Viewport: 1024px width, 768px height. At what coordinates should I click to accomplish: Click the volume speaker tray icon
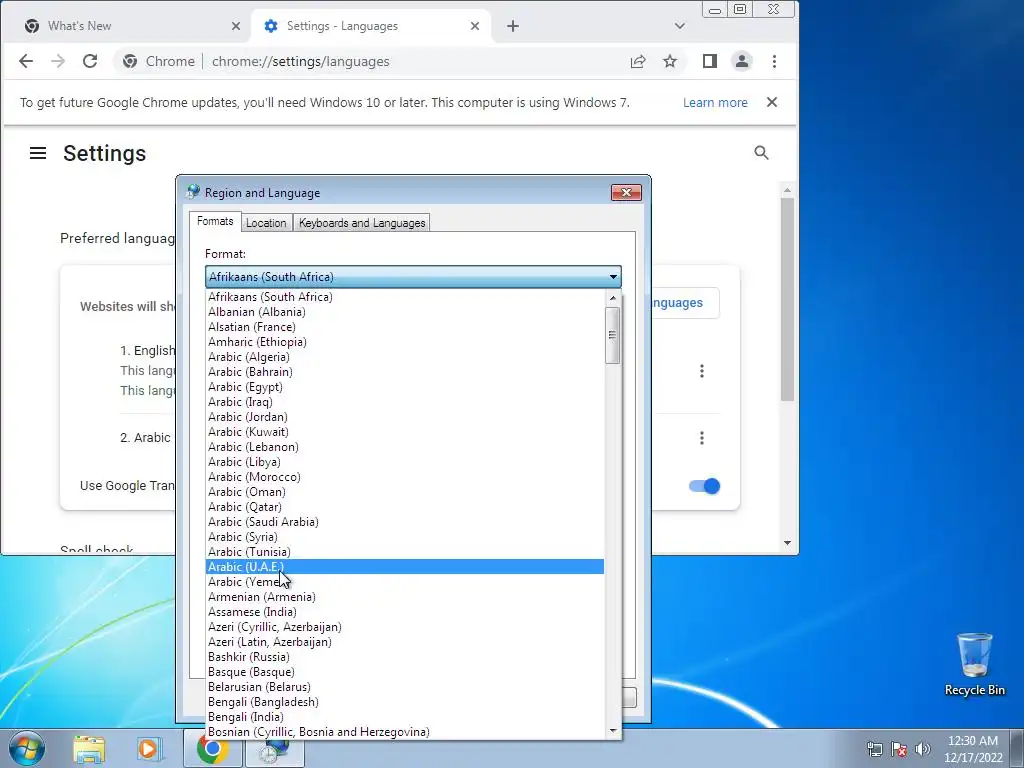(x=923, y=749)
